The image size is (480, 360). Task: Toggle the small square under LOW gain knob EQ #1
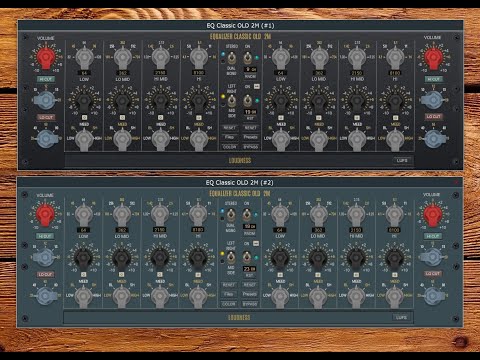pyautogui.click(x=84, y=117)
